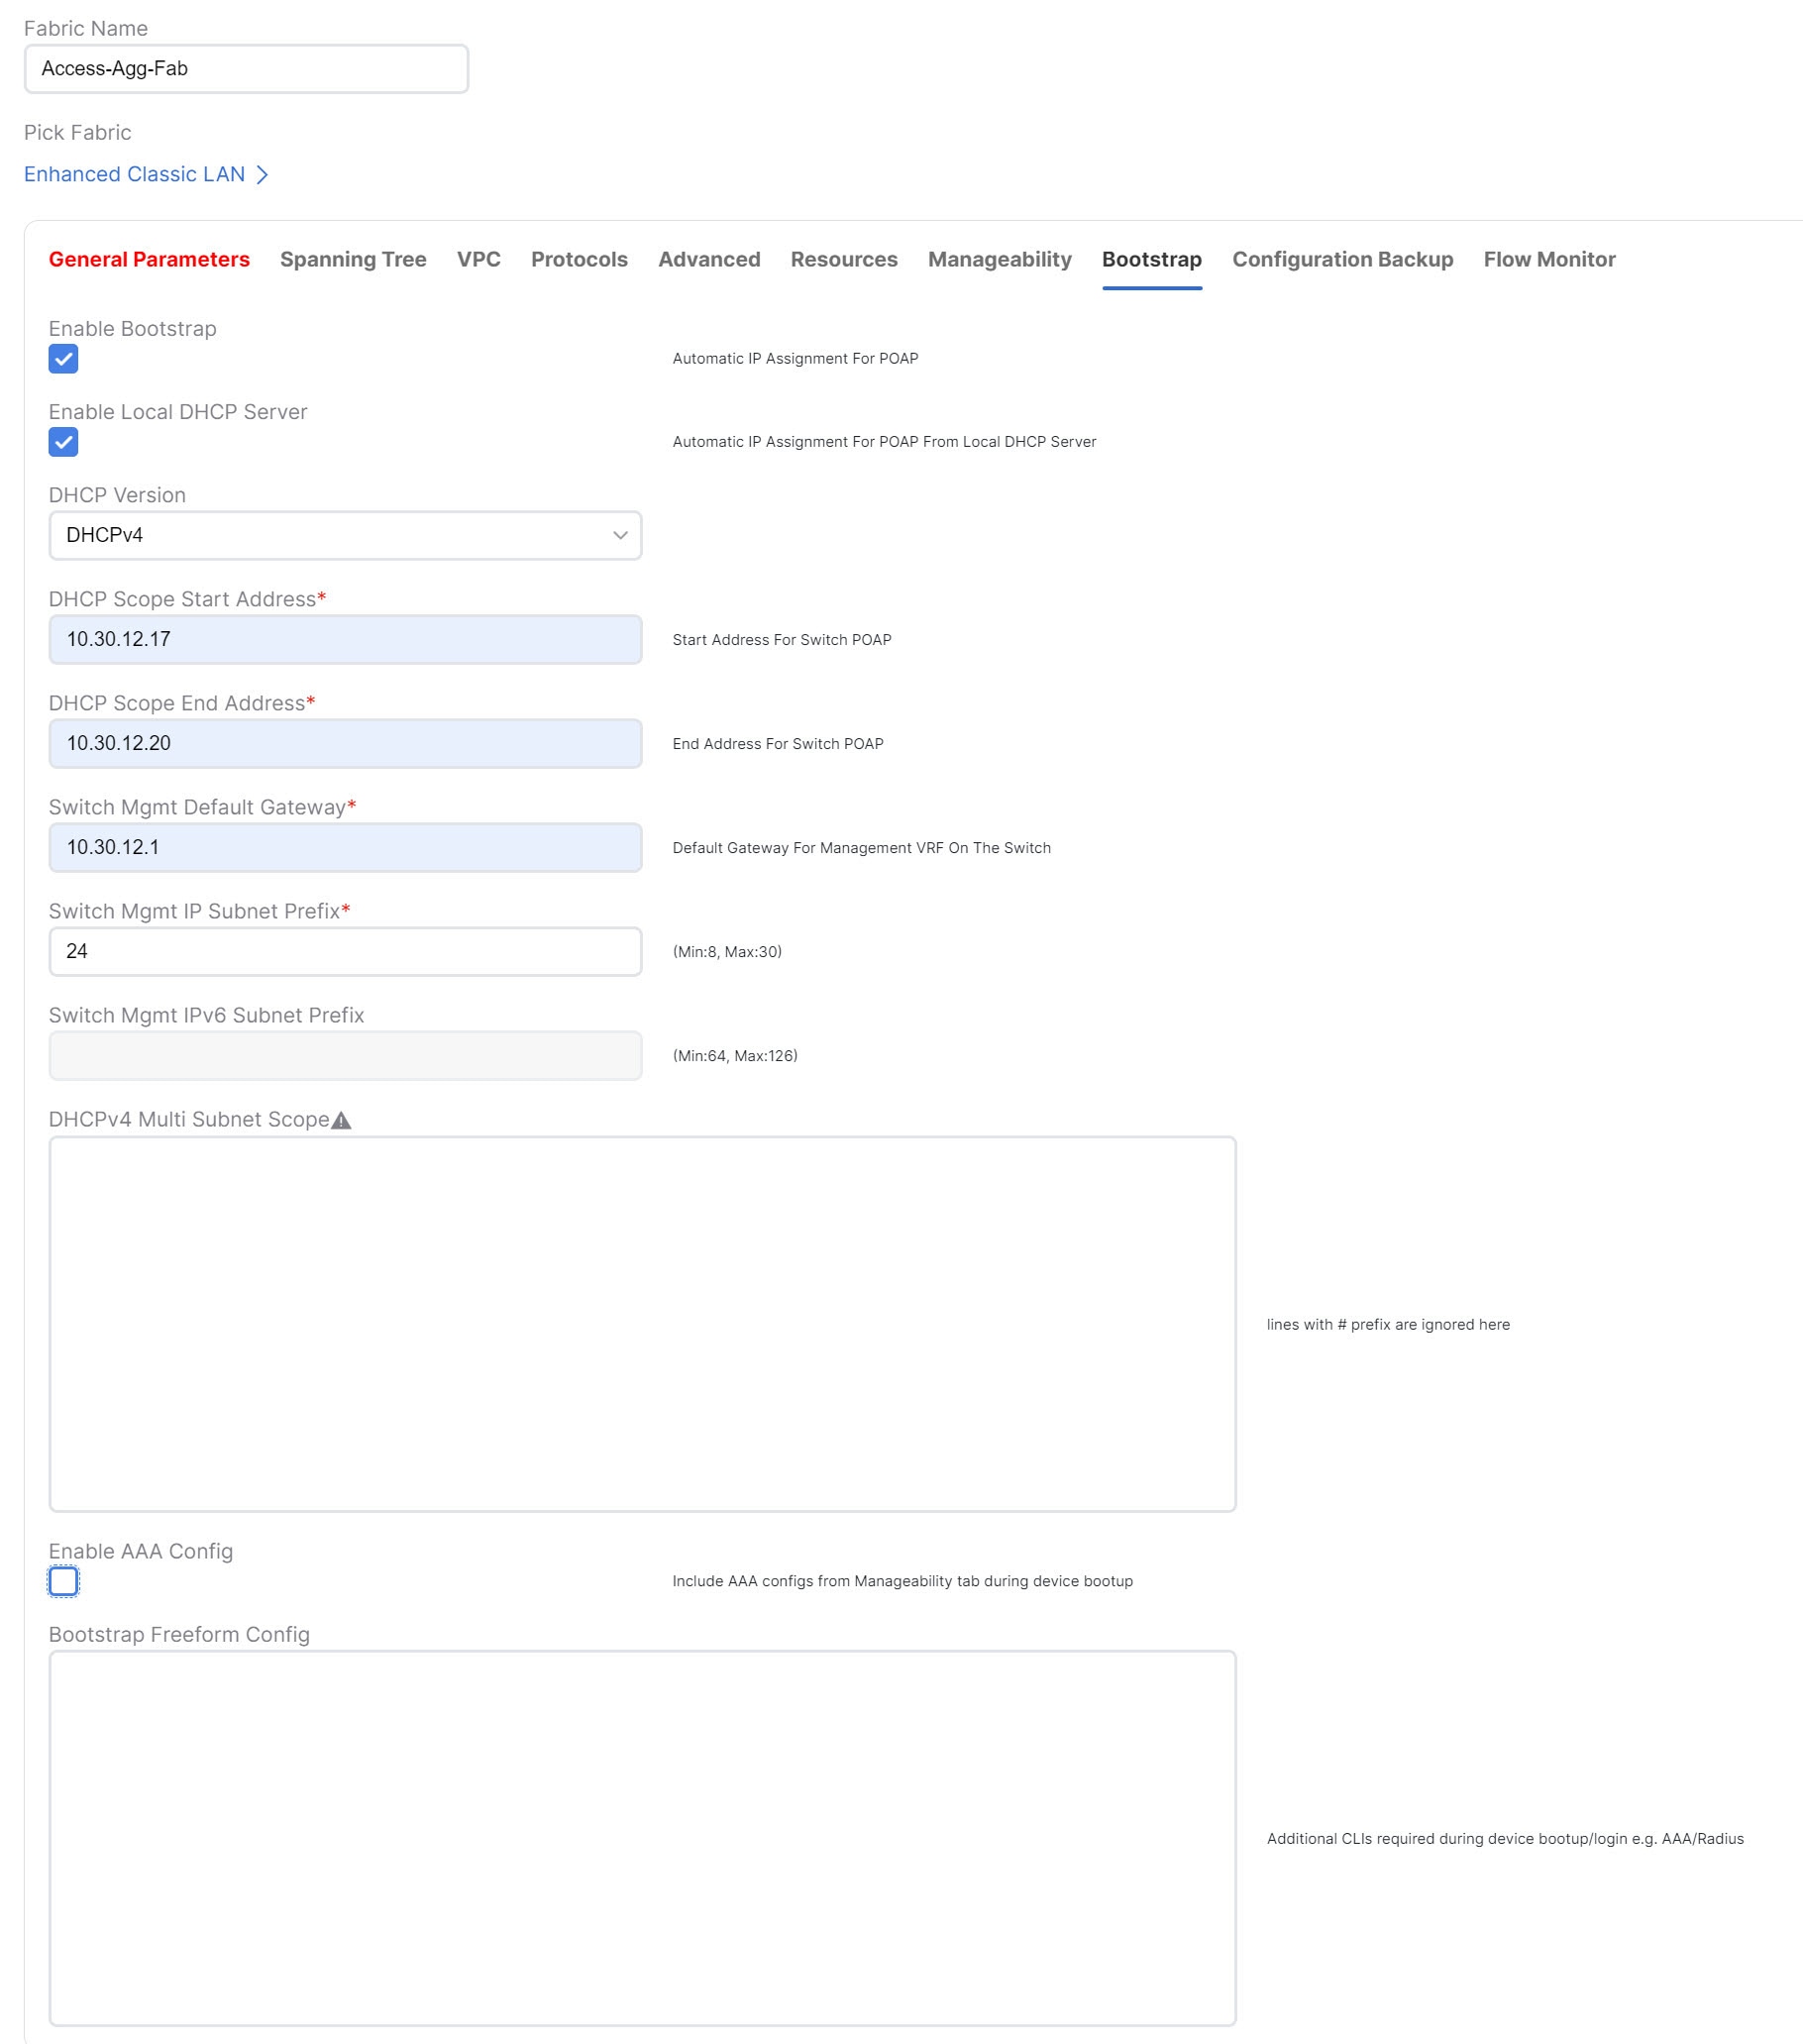
Task: Go to the VPC tab
Action: point(479,259)
